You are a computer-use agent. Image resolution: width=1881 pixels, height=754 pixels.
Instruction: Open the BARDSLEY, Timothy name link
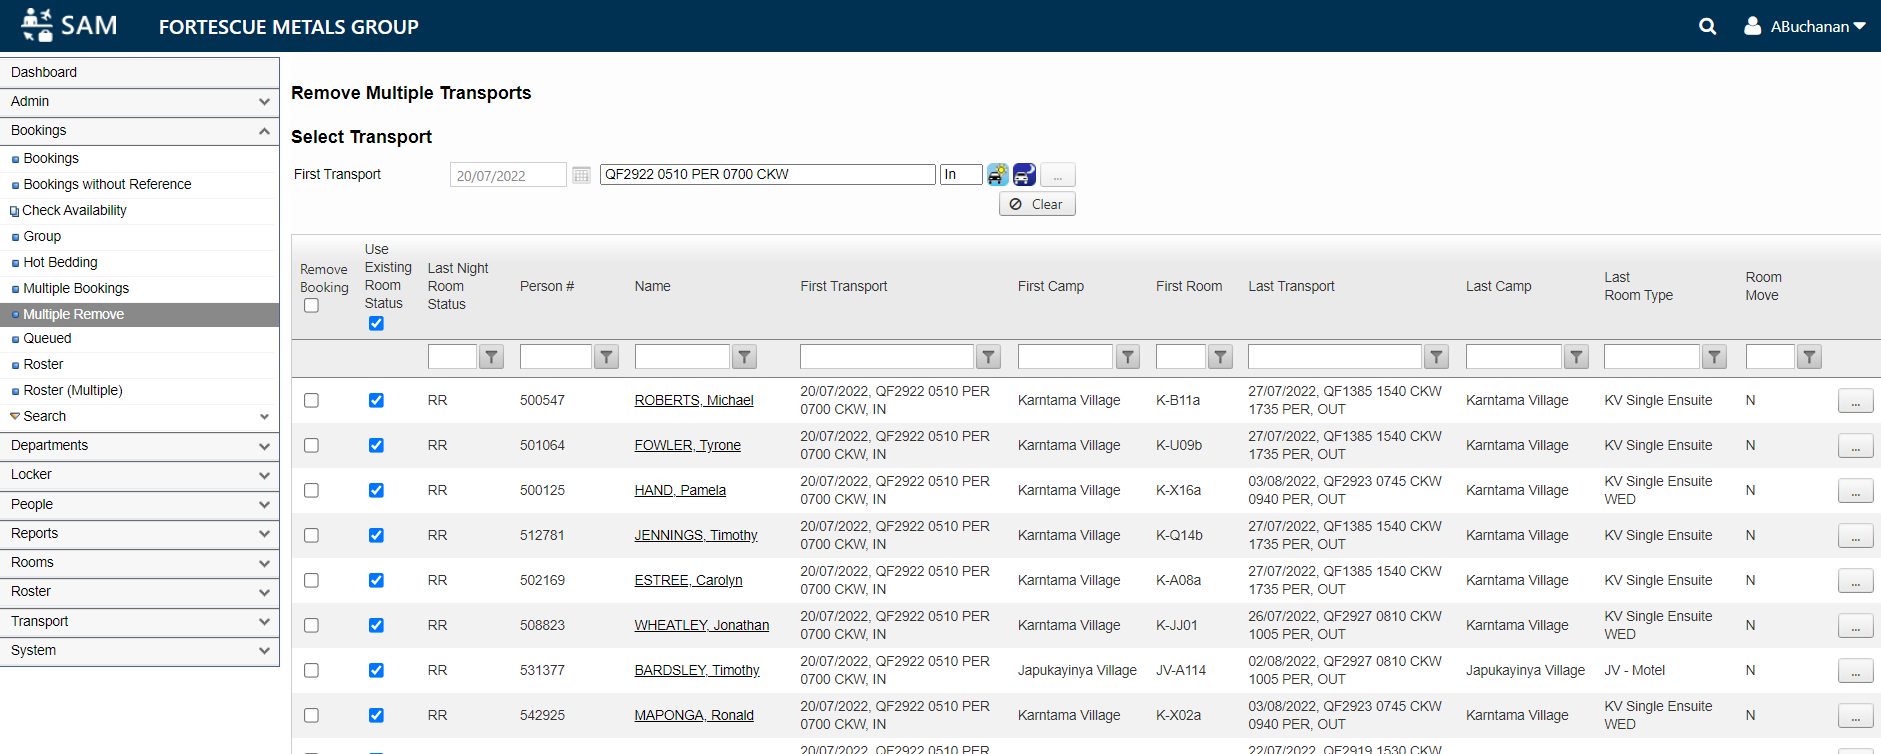pyautogui.click(x=697, y=670)
